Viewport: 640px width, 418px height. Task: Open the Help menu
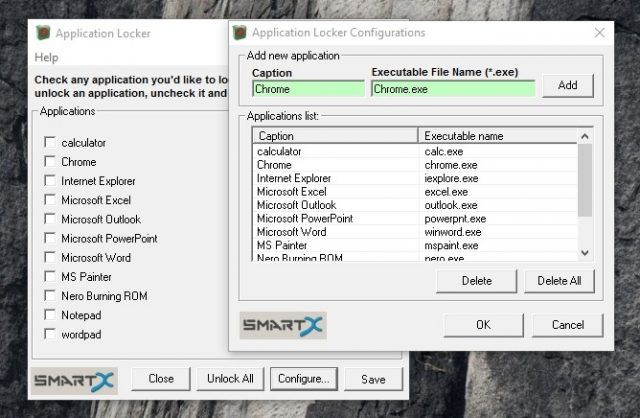(46, 57)
